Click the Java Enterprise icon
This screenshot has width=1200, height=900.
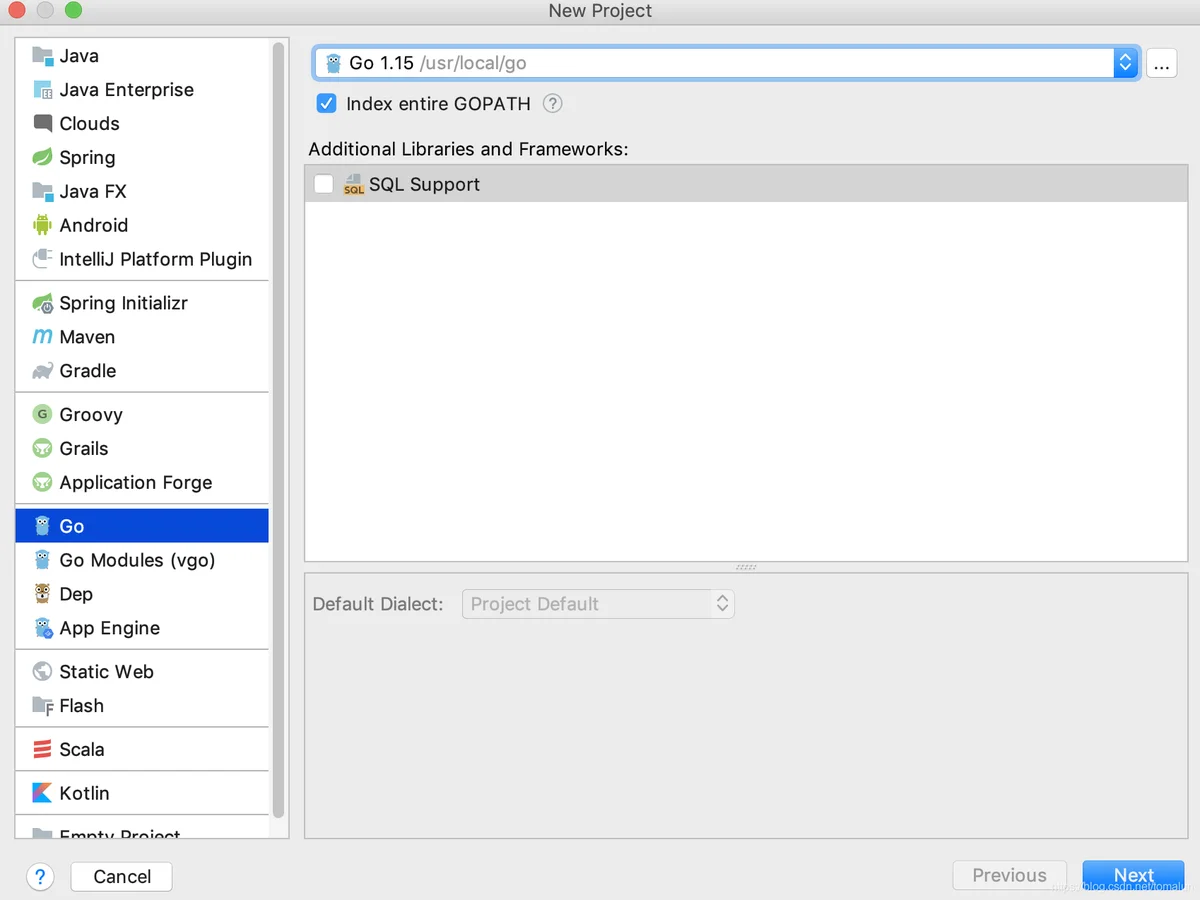(42, 90)
